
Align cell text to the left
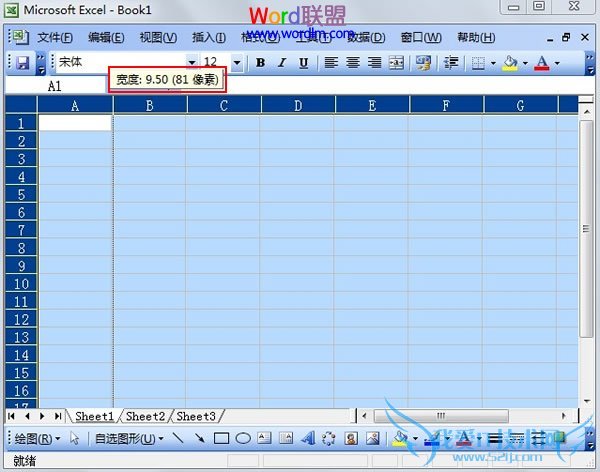tap(331, 62)
